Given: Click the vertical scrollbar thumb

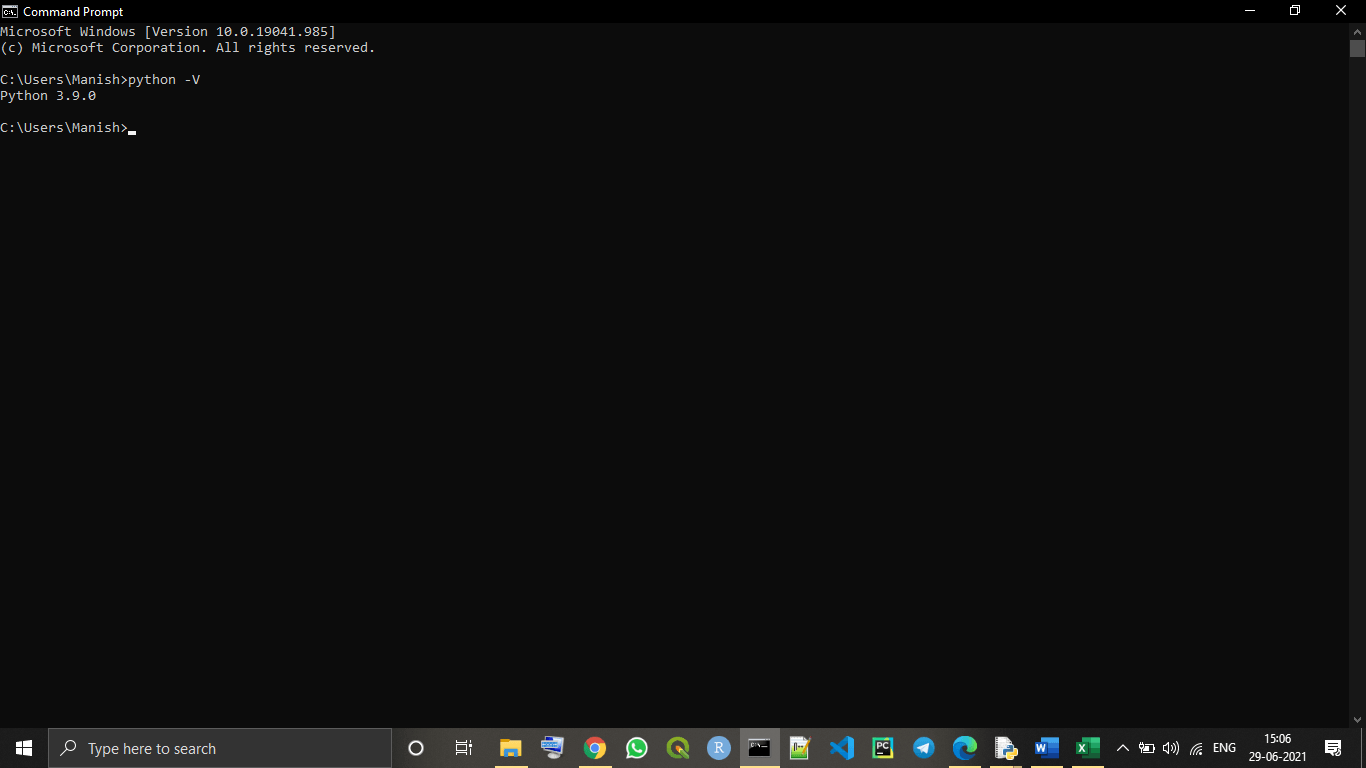Looking at the screenshot, I should click(x=1357, y=48).
